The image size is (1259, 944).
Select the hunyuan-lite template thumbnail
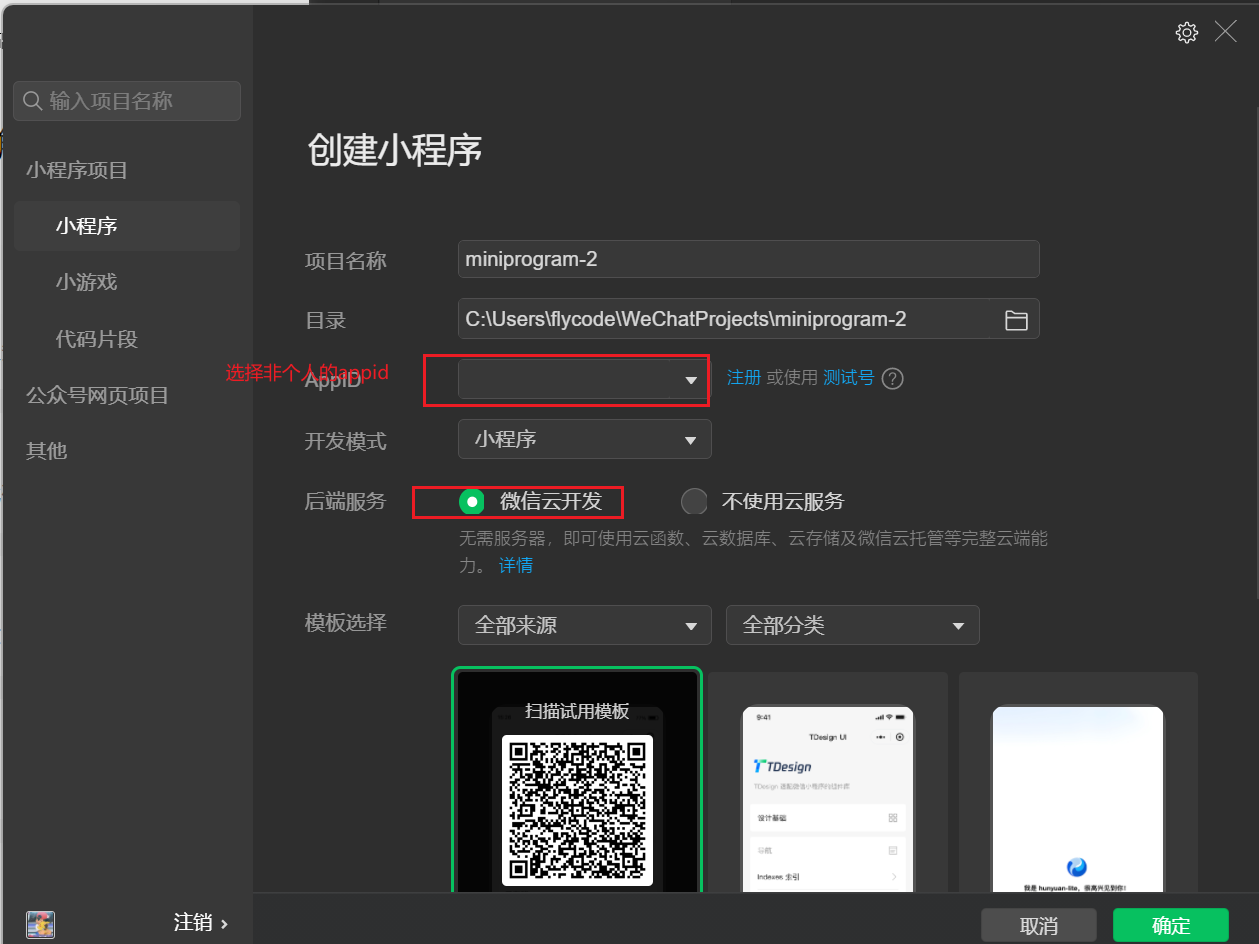click(x=1078, y=782)
